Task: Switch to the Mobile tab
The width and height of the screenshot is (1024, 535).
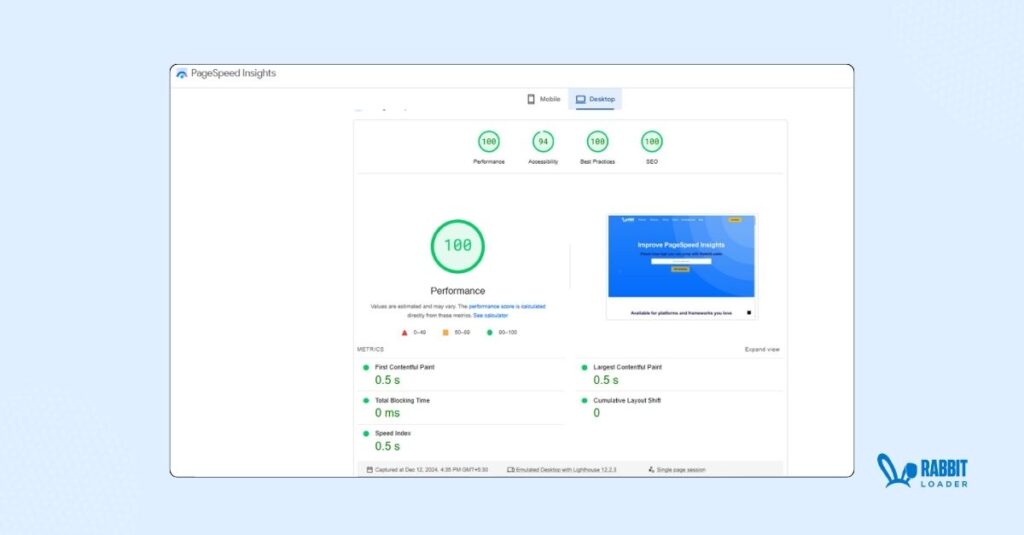Action: pyautogui.click(x=543, y=99)
